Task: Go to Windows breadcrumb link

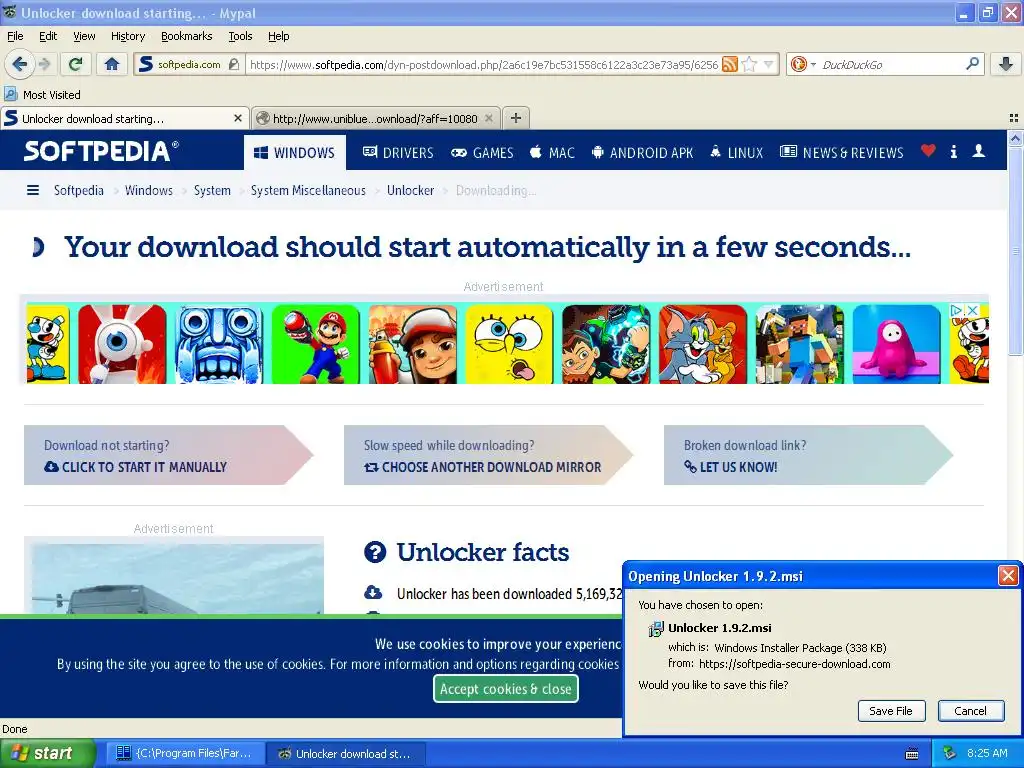Action: point(149,190)
